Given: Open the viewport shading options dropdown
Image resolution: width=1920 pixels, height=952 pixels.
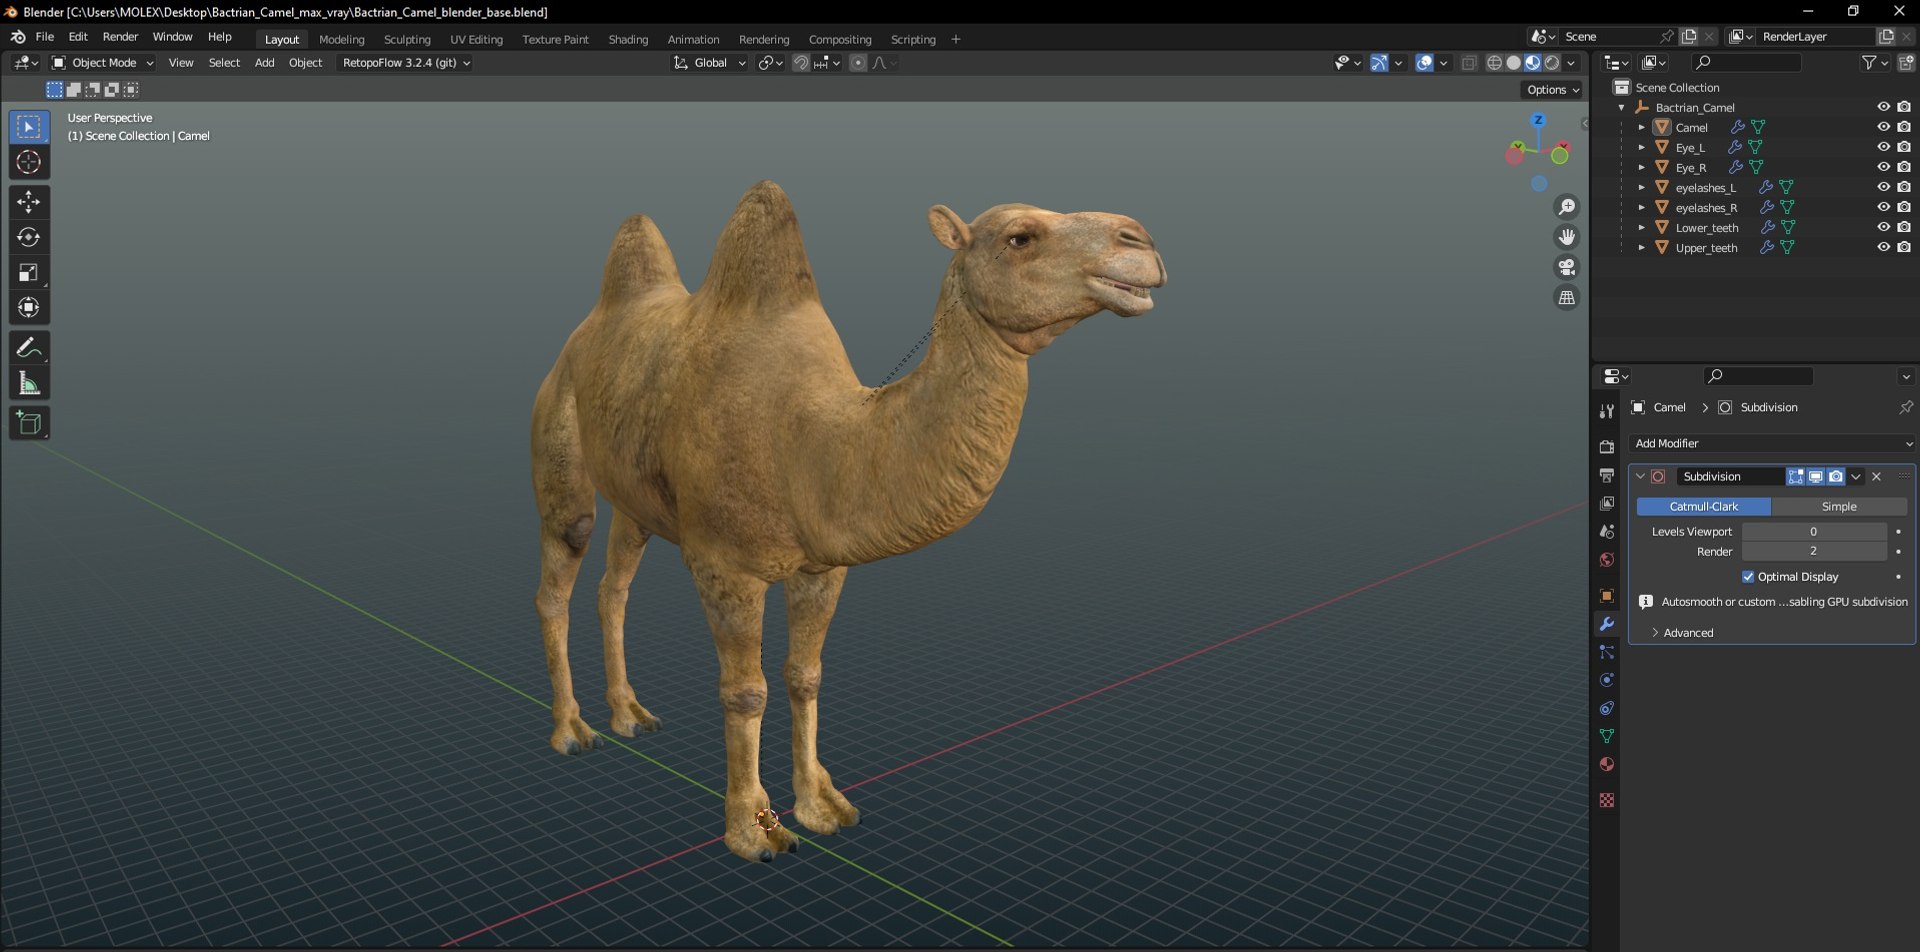Looking at the screenshot, I should (x=1572, y=62).
